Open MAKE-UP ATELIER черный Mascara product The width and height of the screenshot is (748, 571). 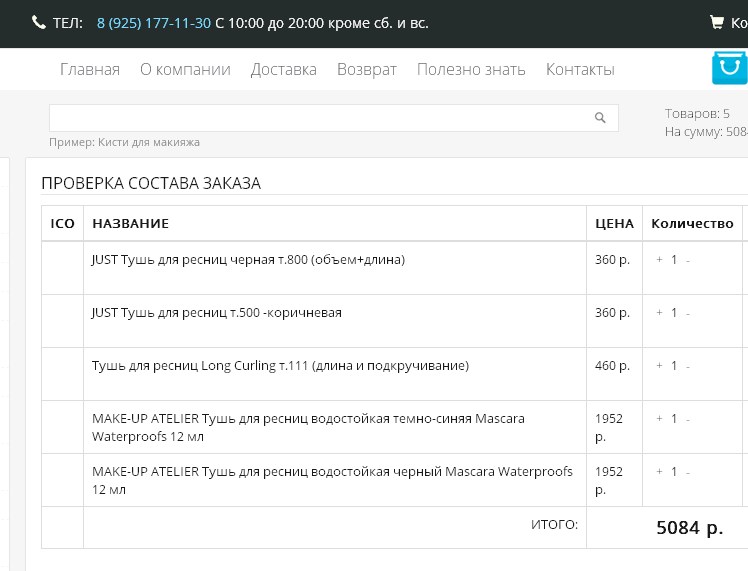point(332,480)
